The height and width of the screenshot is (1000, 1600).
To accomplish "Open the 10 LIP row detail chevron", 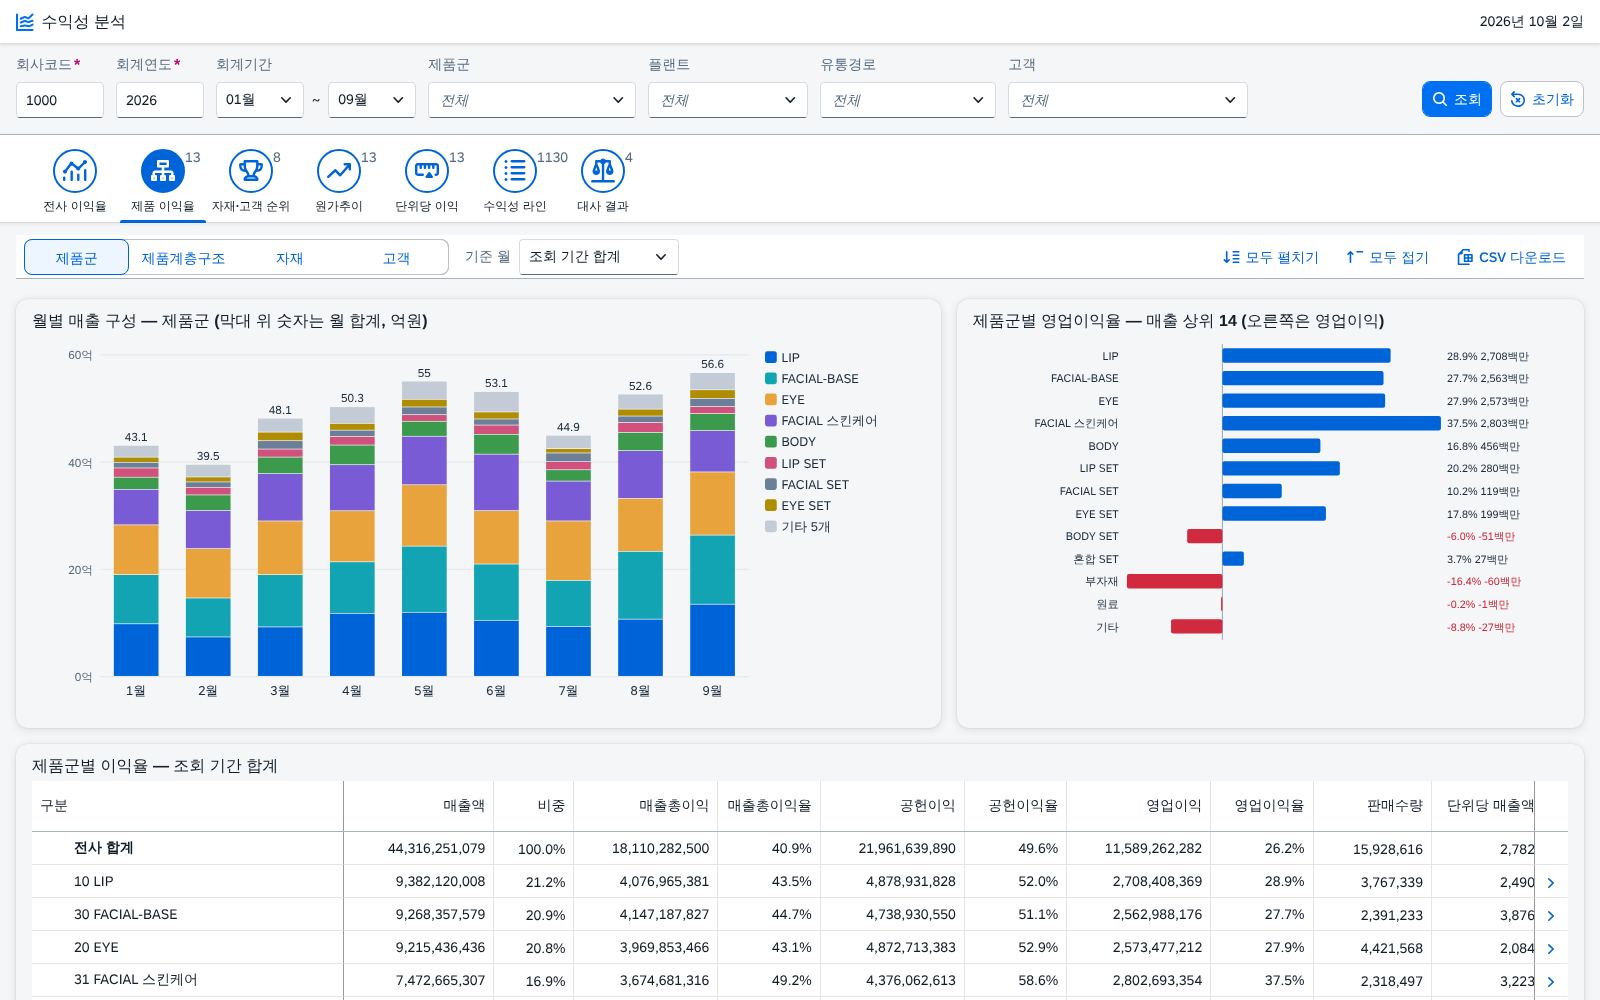I will 1551,882.
